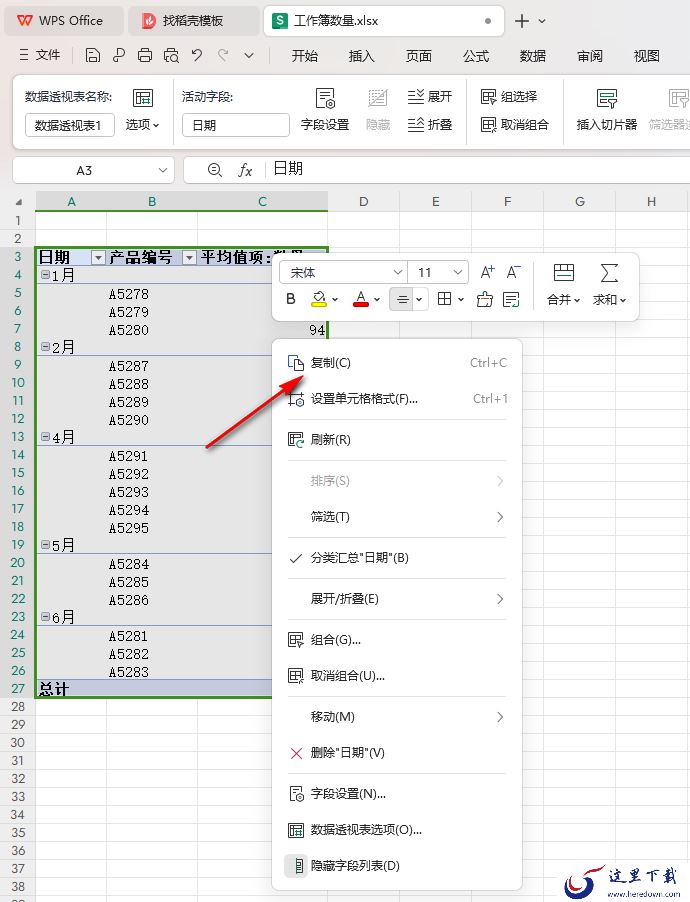Click the redo arrow icon

223,55
